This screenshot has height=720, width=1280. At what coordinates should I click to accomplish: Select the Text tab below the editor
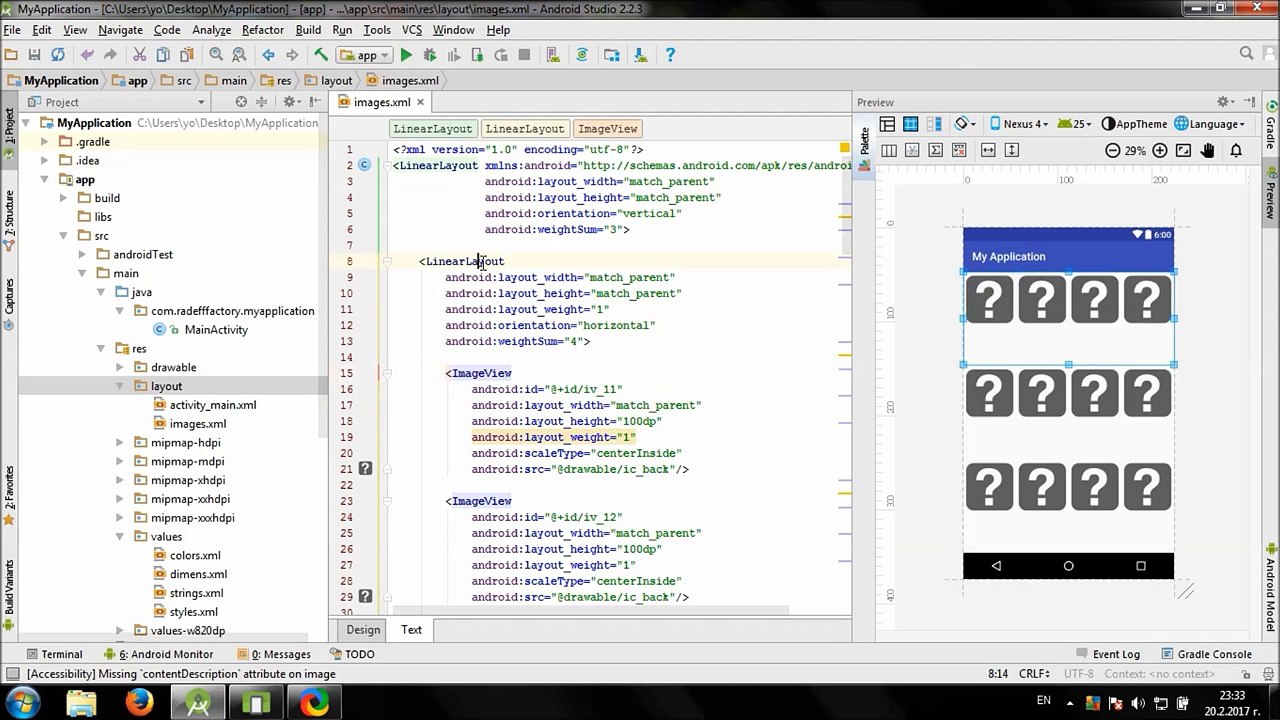tap(412, 630)
